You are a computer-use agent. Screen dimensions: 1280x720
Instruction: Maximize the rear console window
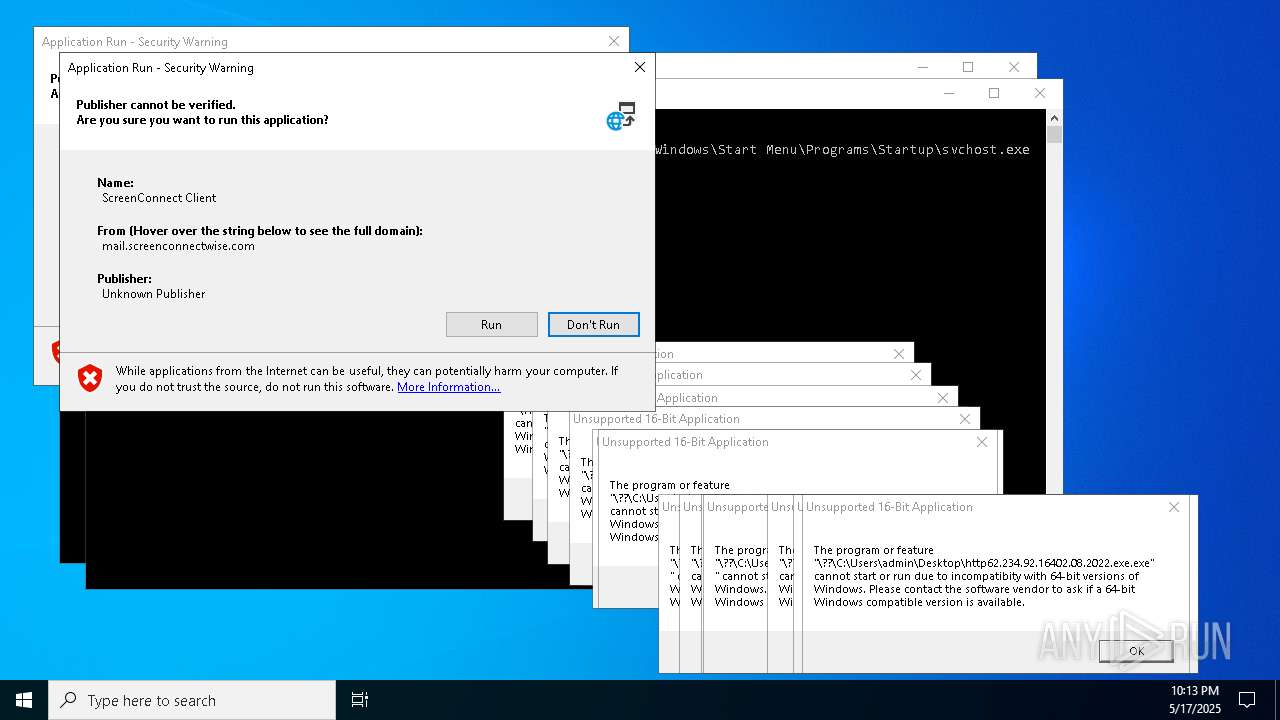(x=968, y=67)
